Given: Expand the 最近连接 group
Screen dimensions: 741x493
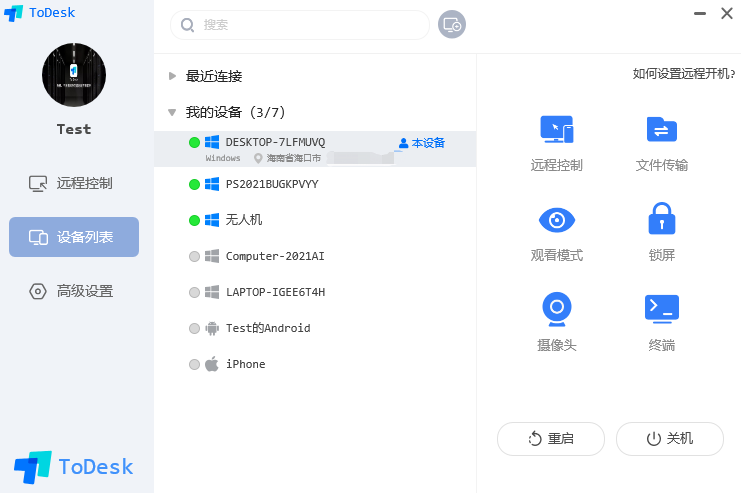Looking at the screenshot, I should point(172,76).
